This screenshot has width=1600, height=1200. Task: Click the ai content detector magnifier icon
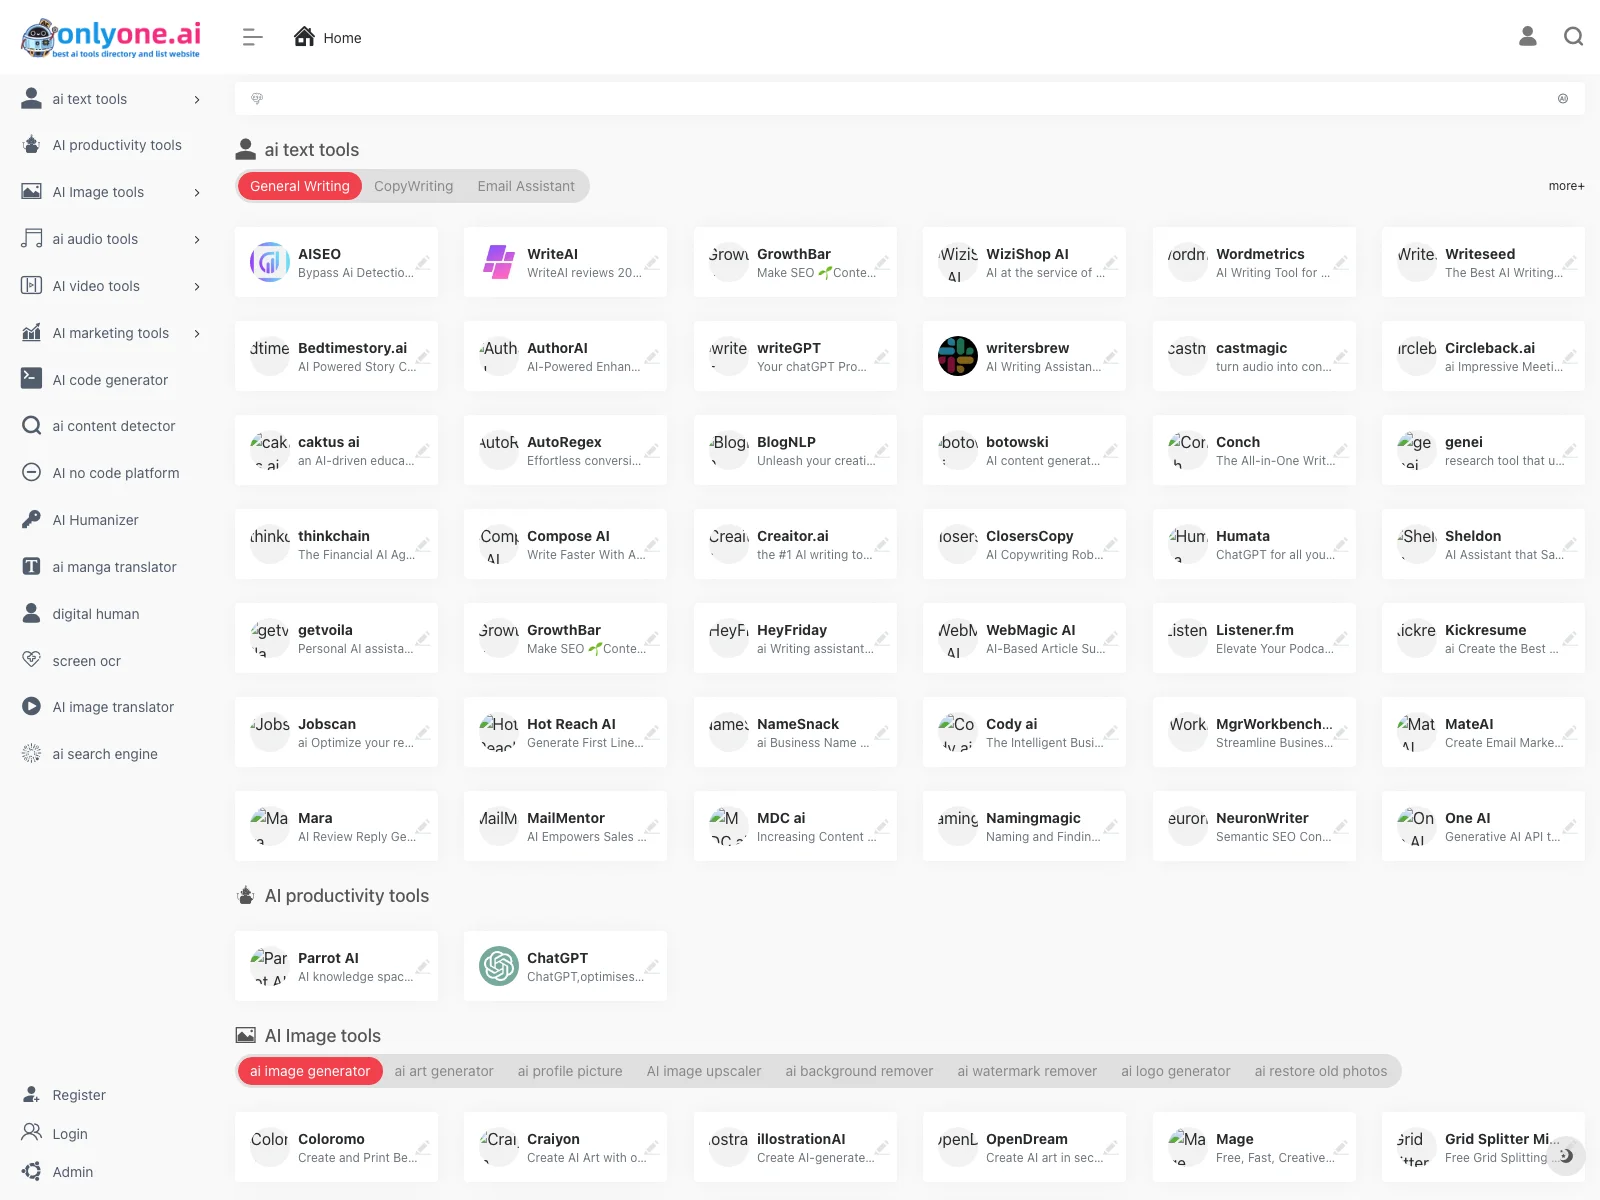[32, 426]
